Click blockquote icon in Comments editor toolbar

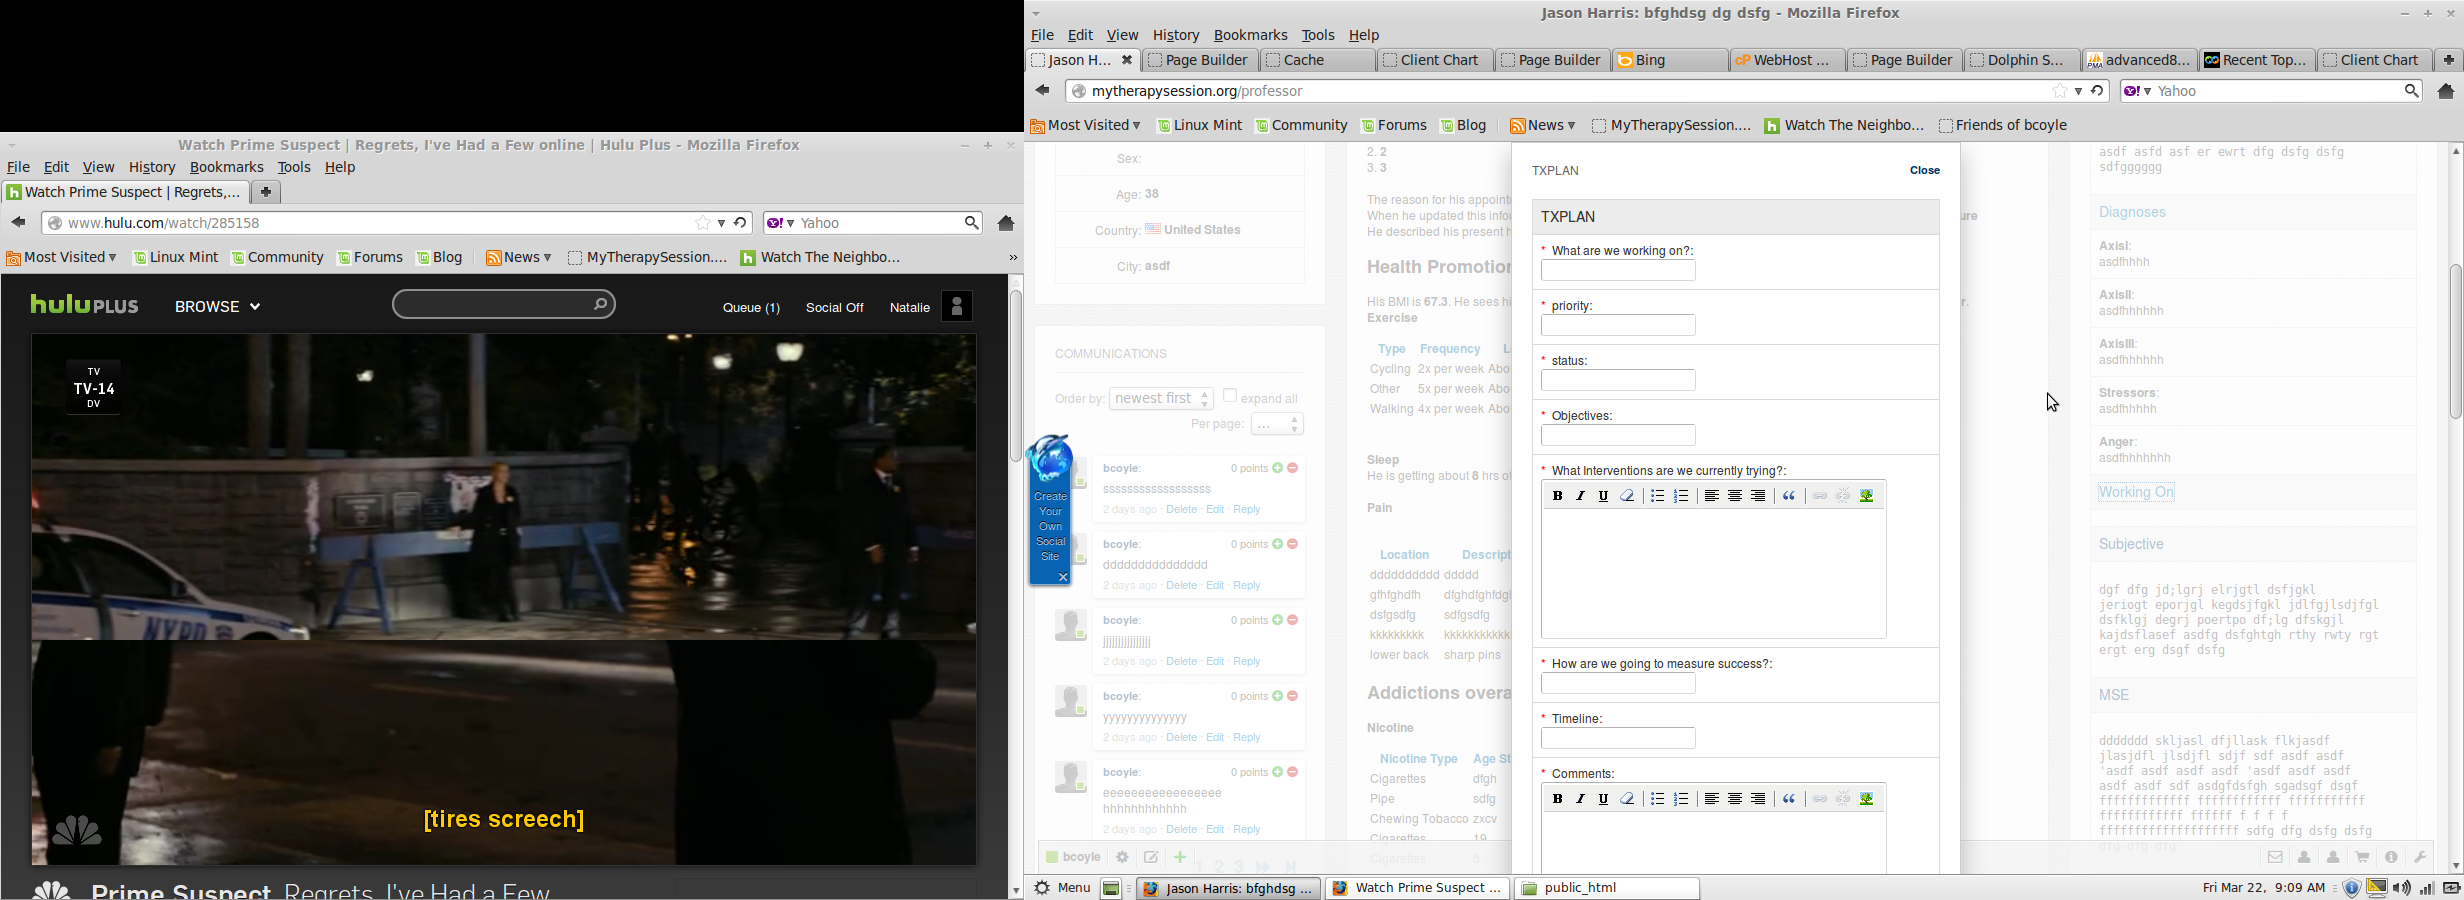pos(1790,799)
